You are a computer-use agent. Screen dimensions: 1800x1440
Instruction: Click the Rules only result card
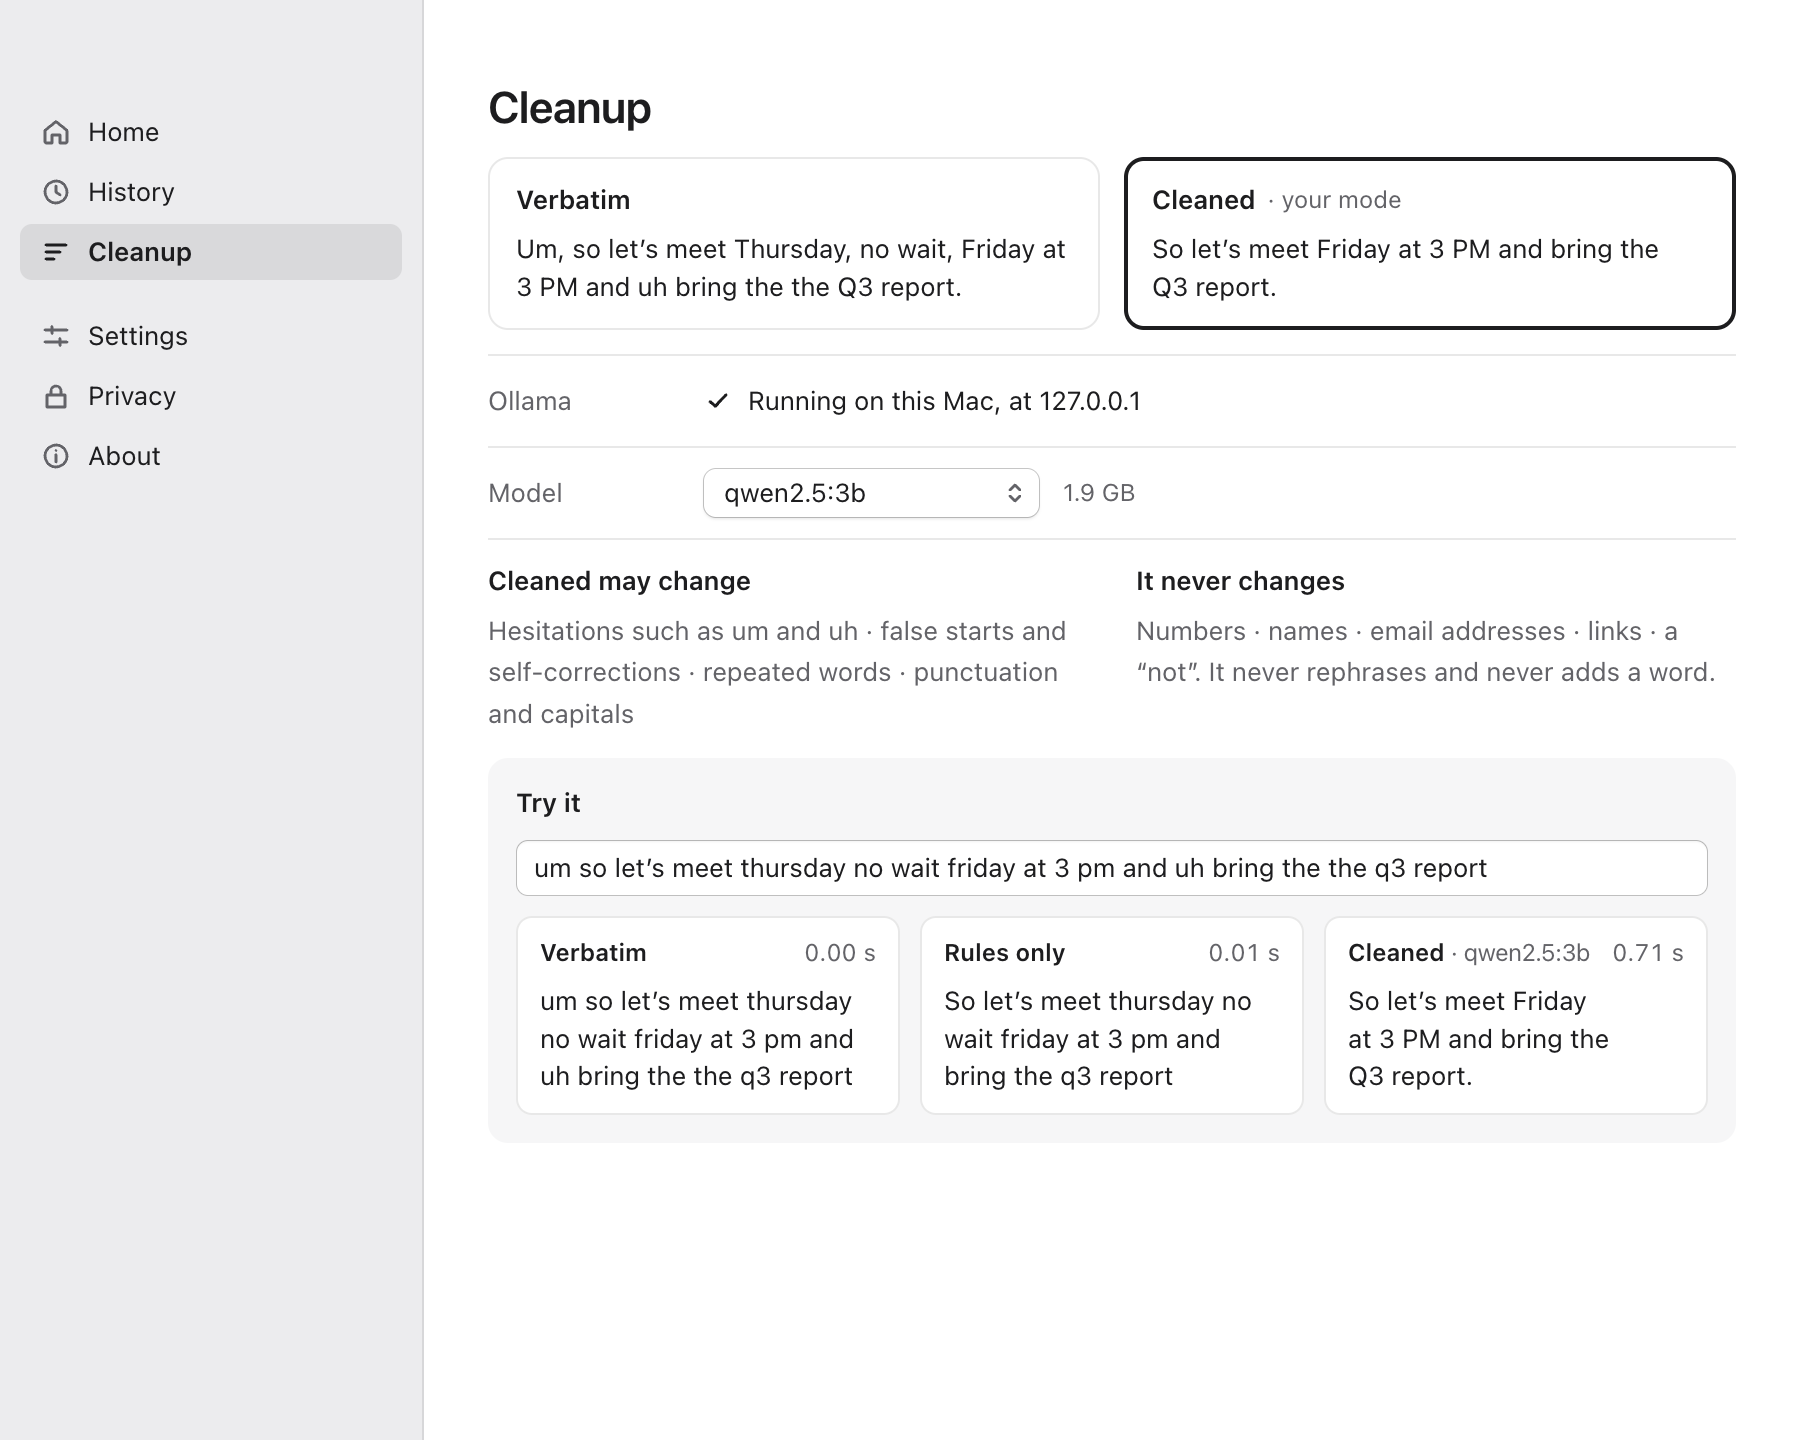[1112, 1015]
